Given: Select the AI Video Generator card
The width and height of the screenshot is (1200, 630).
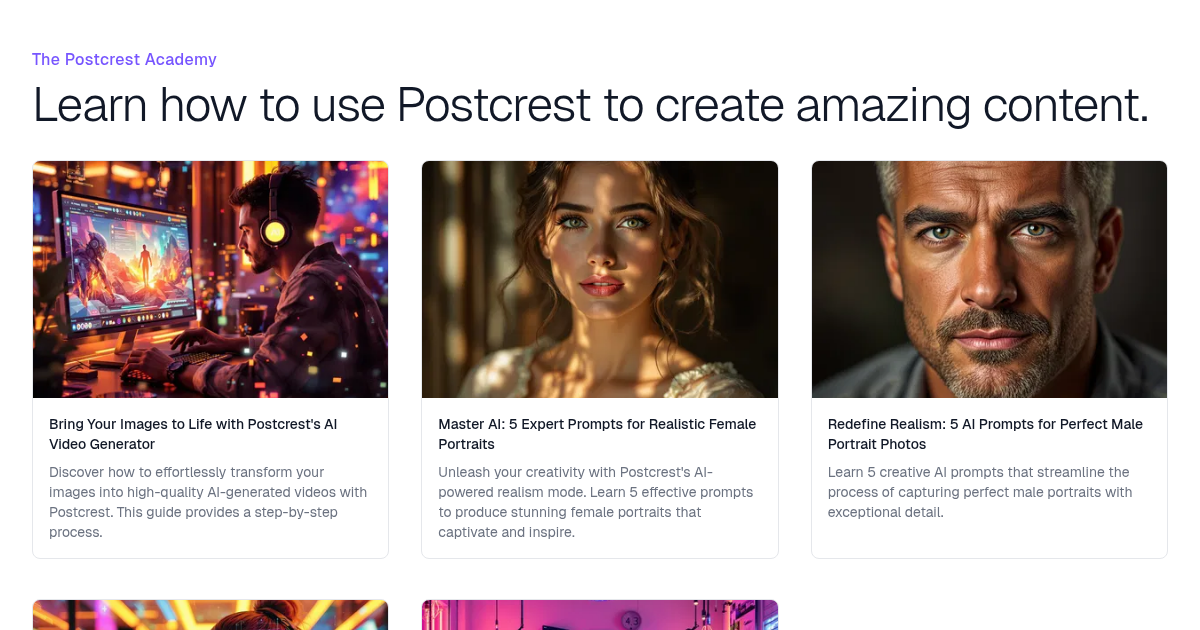Looking at the screenshot, I should coord(210,358).
